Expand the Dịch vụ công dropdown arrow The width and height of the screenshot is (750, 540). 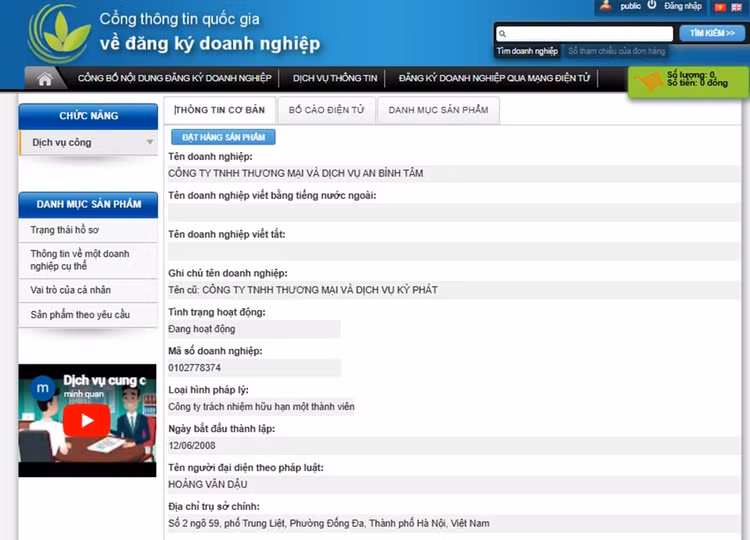click(x=150, y=143)
